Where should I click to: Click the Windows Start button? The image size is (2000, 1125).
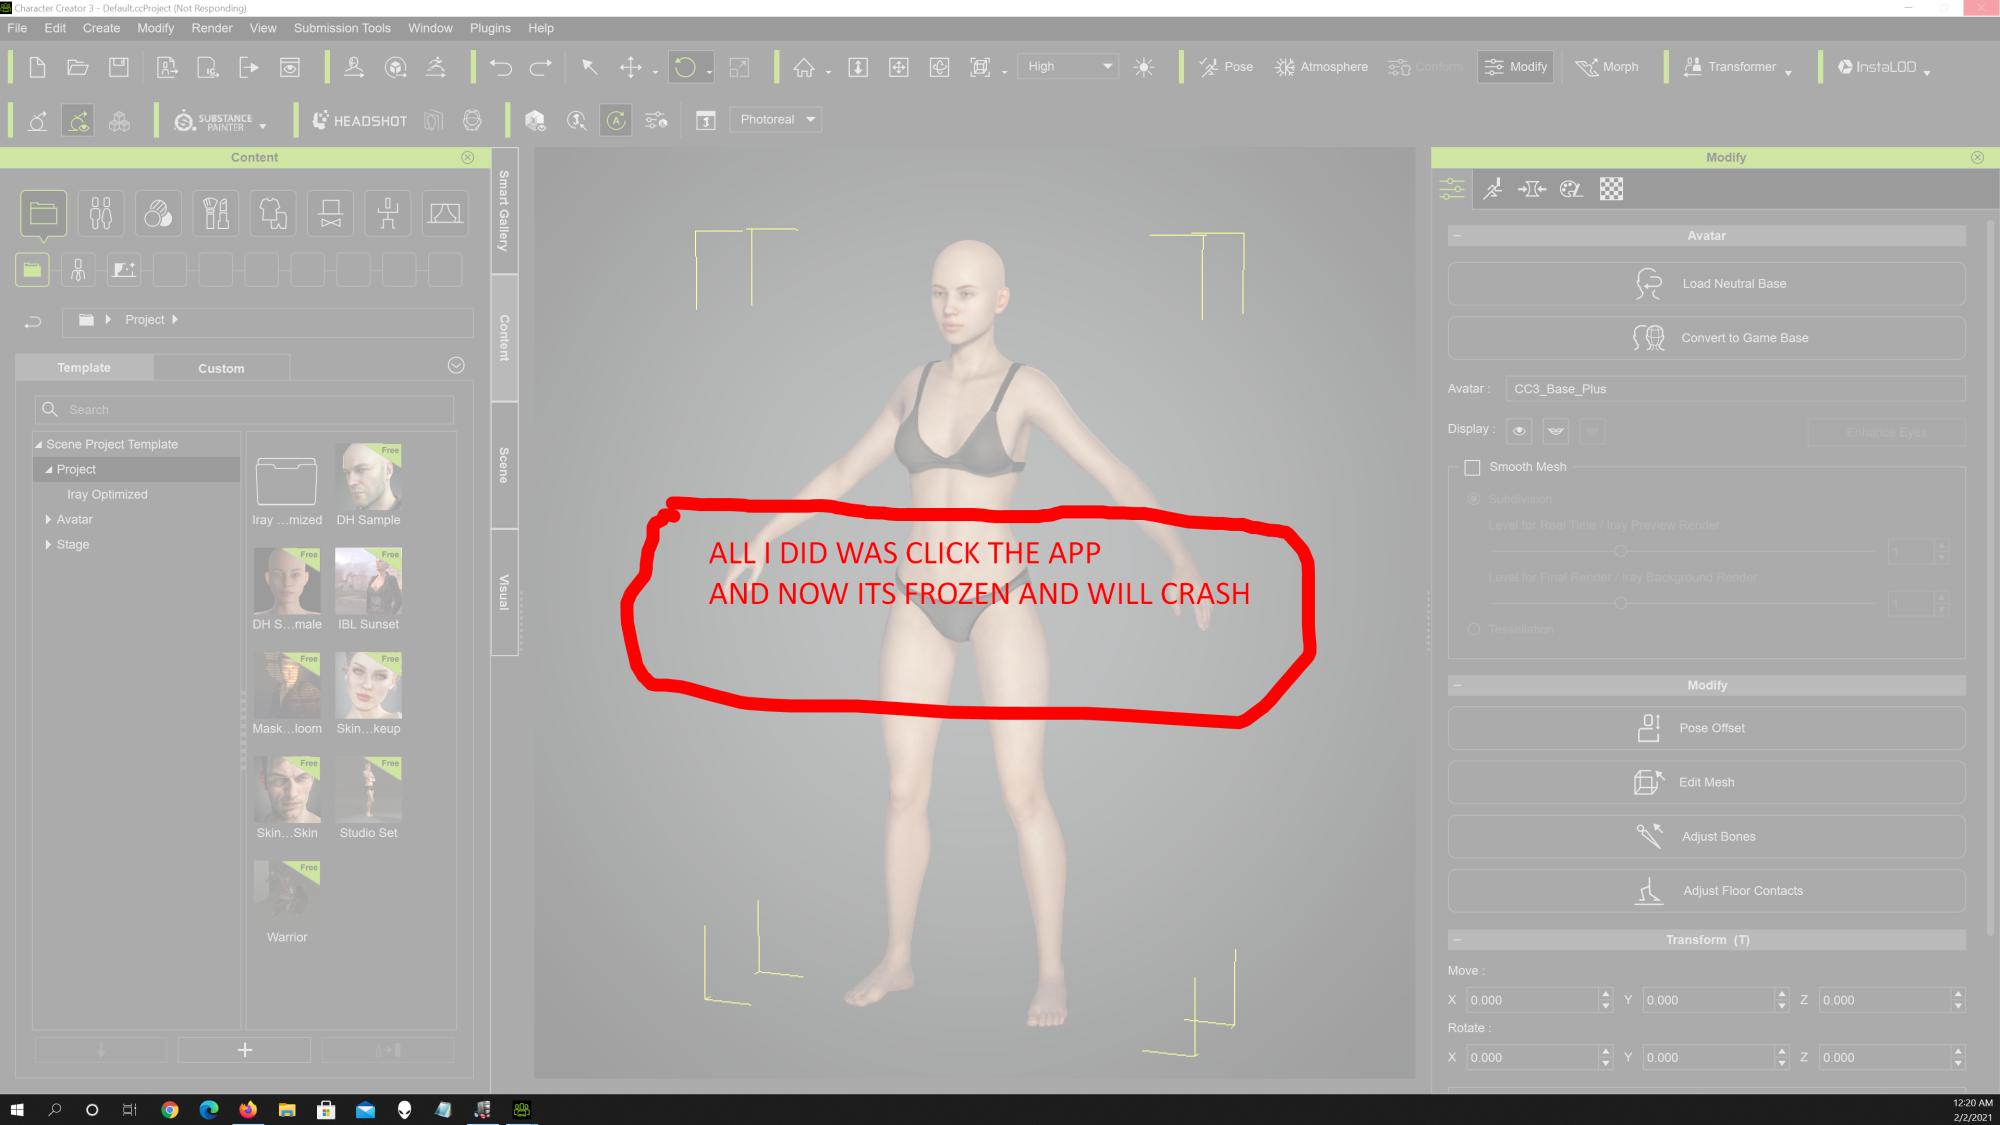(x=17, y=1110)
